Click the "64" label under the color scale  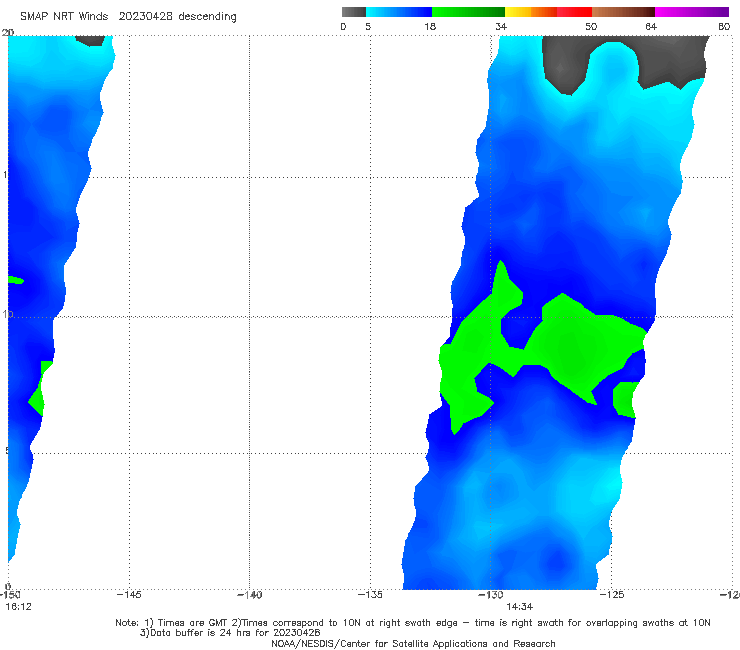coord(651,27)
